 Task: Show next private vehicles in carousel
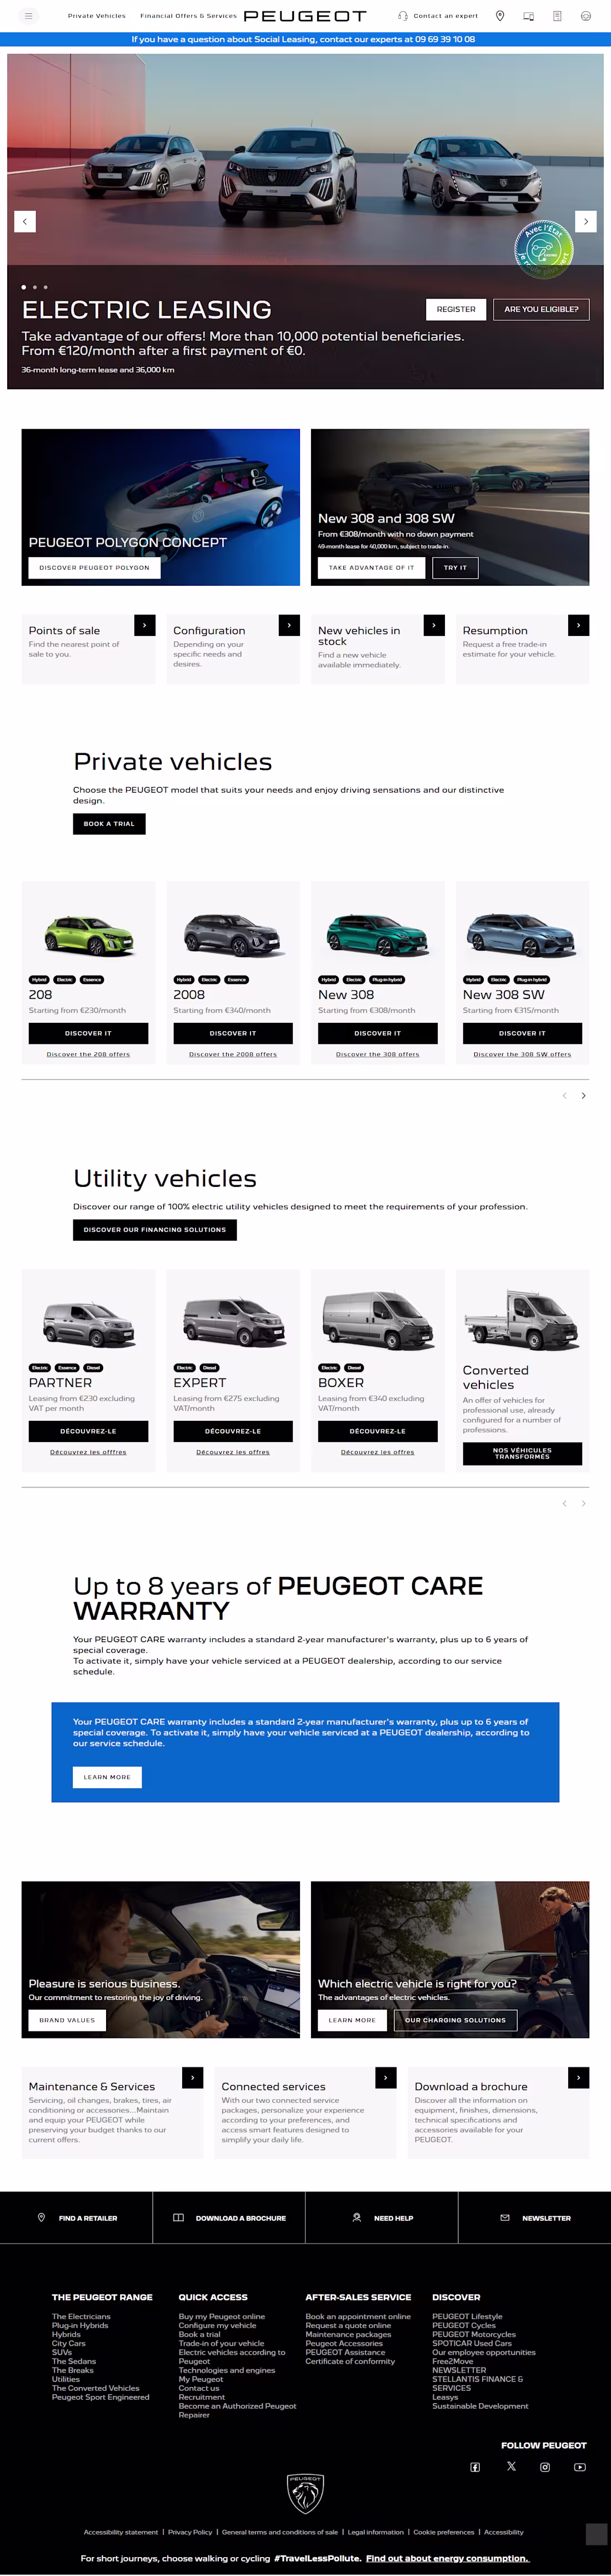pos(584,1096)
